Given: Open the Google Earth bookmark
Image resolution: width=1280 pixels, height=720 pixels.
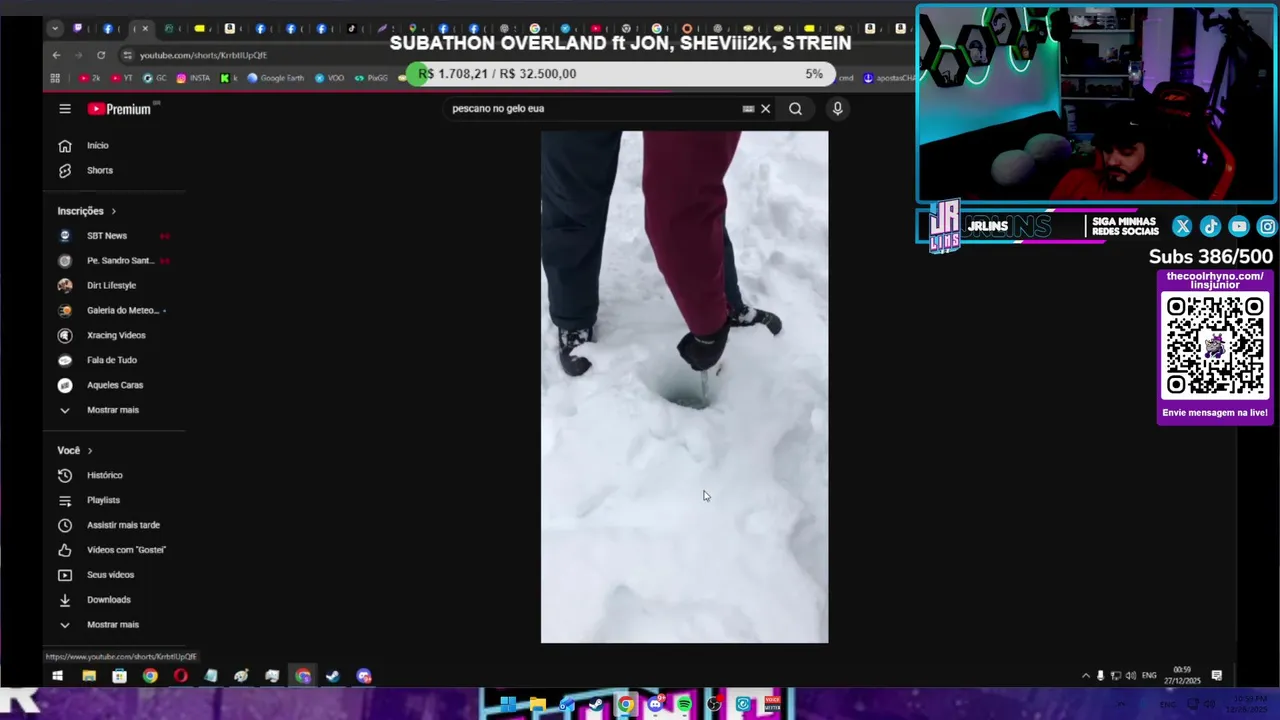Looking at the screenshot, I should point(275,78).
